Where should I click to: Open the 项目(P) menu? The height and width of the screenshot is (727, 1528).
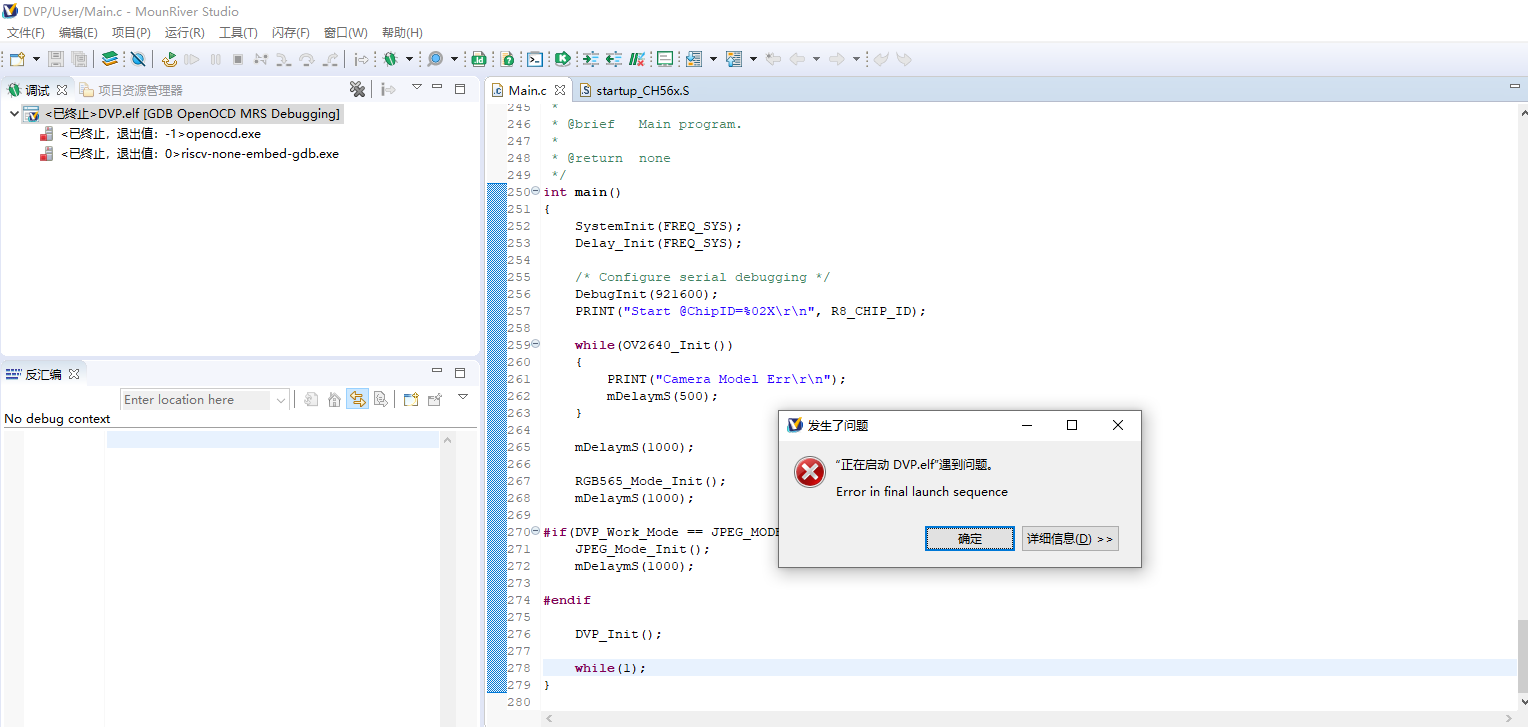[x=131, y=33]
